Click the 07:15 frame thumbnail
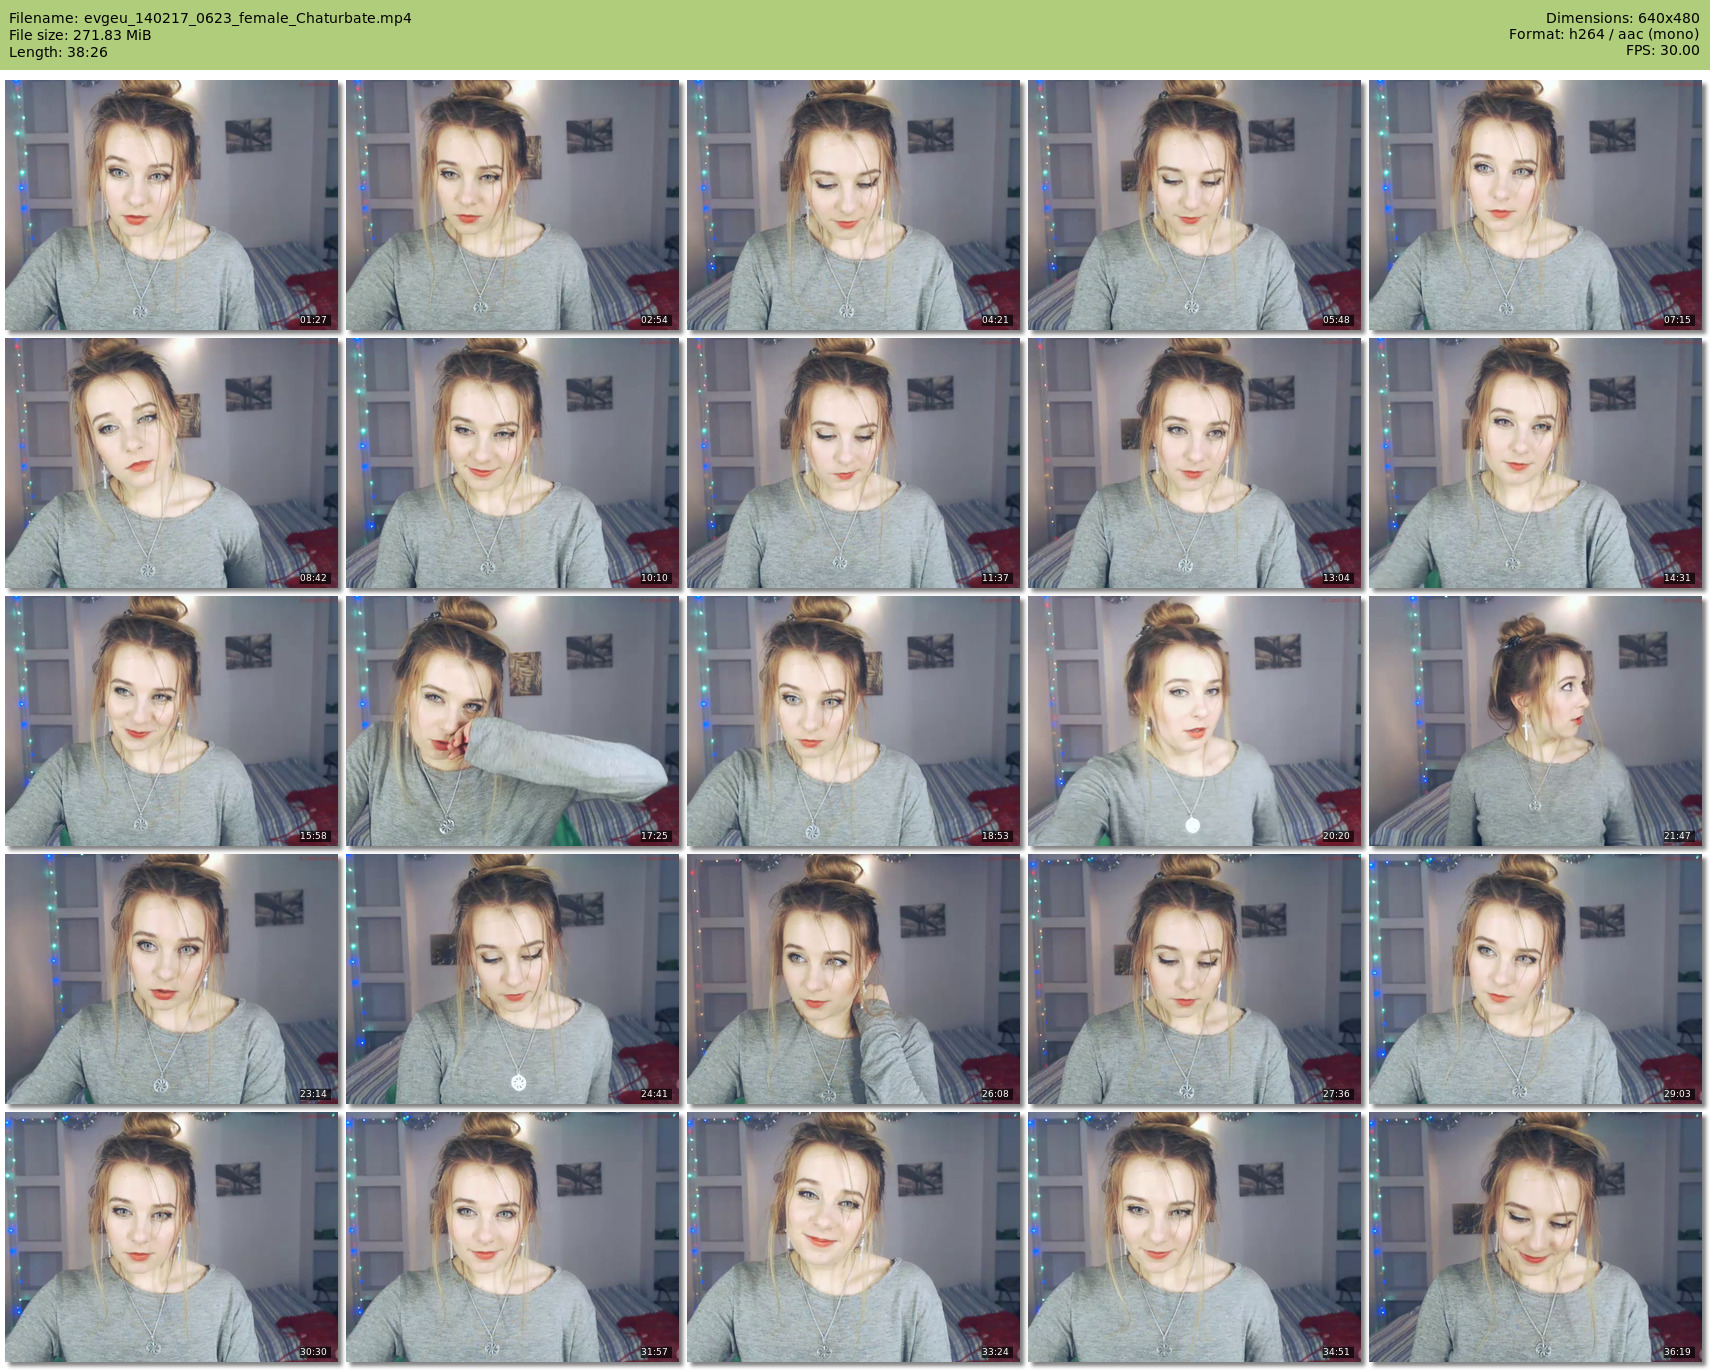This screenshot has height=1370, width=1710. 1535,205
